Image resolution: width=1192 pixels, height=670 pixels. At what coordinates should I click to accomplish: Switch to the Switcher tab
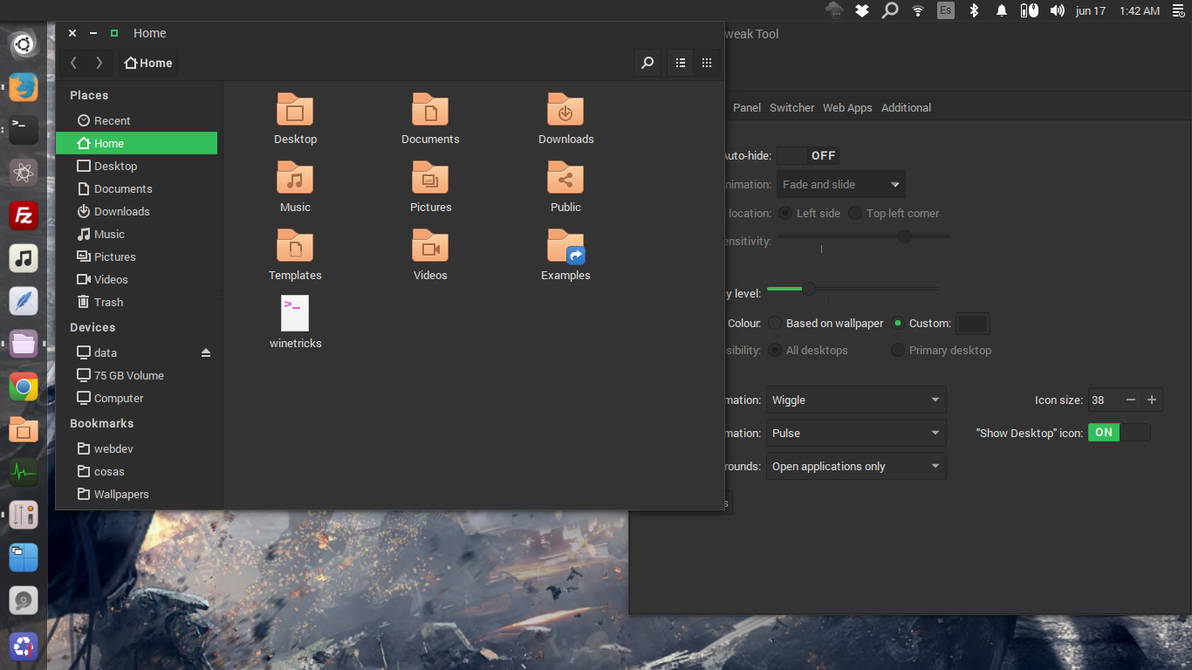(791, 108)
